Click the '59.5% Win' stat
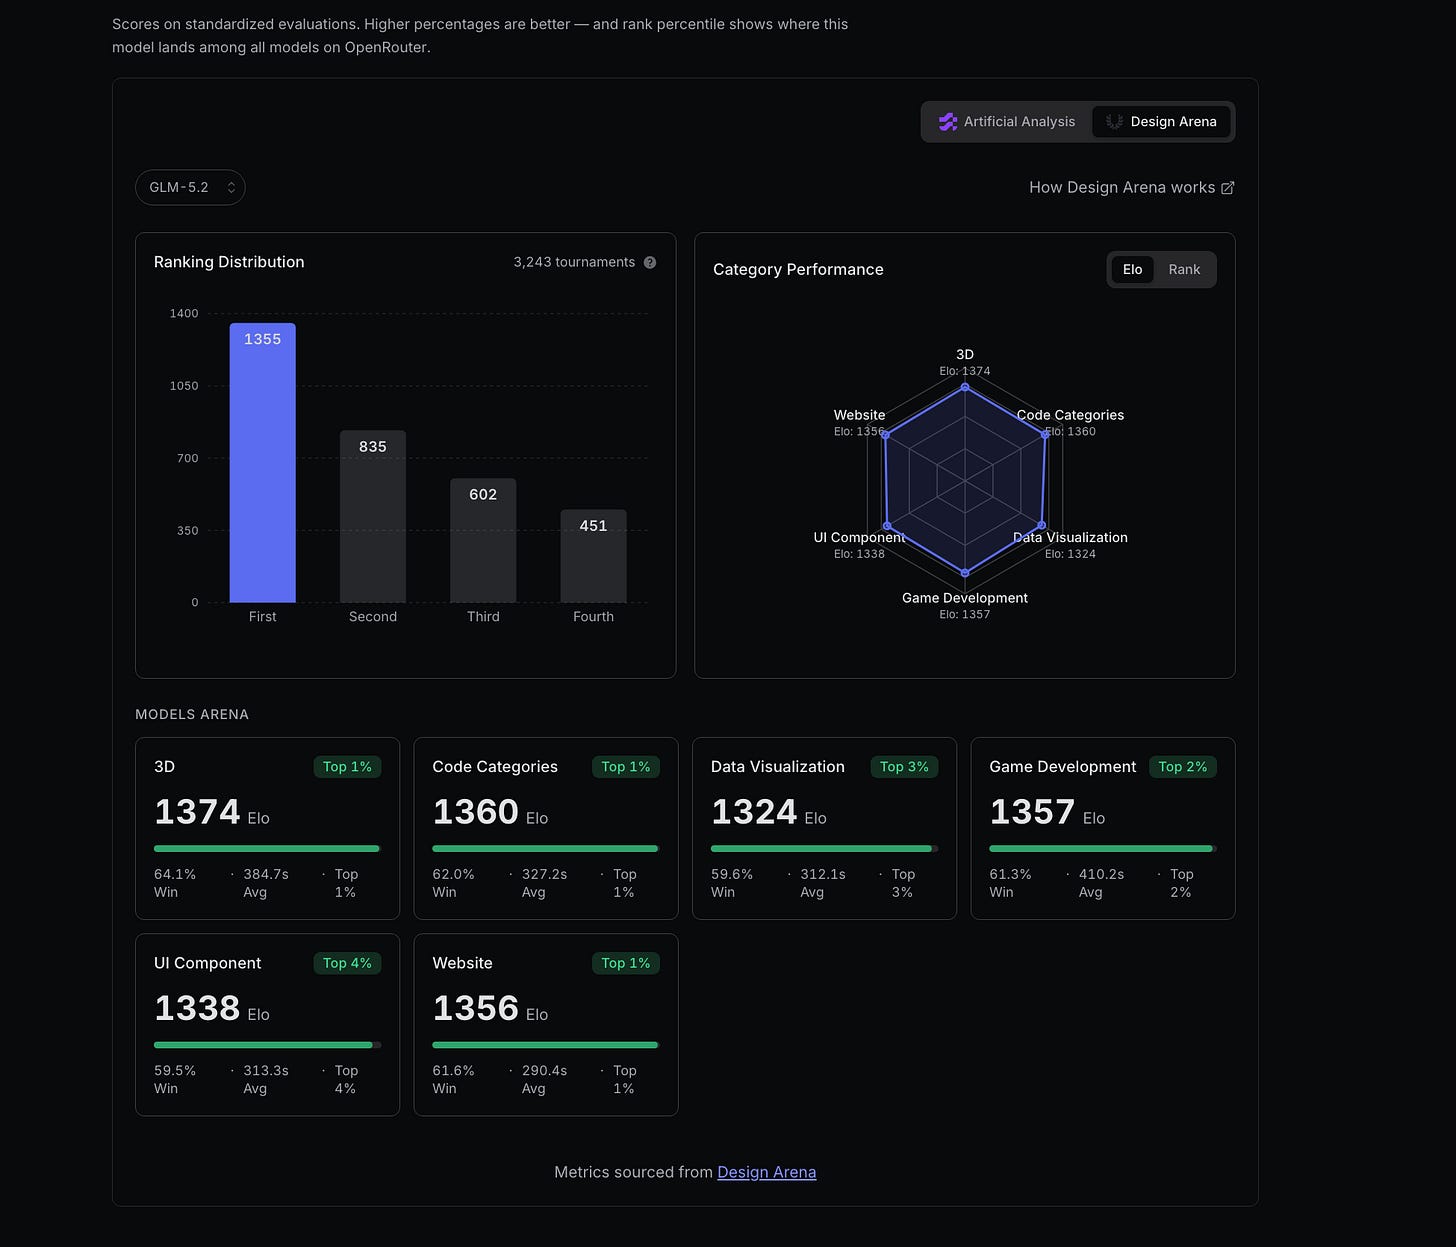The image size is (1456, 1247). [x=175, y=1079]
